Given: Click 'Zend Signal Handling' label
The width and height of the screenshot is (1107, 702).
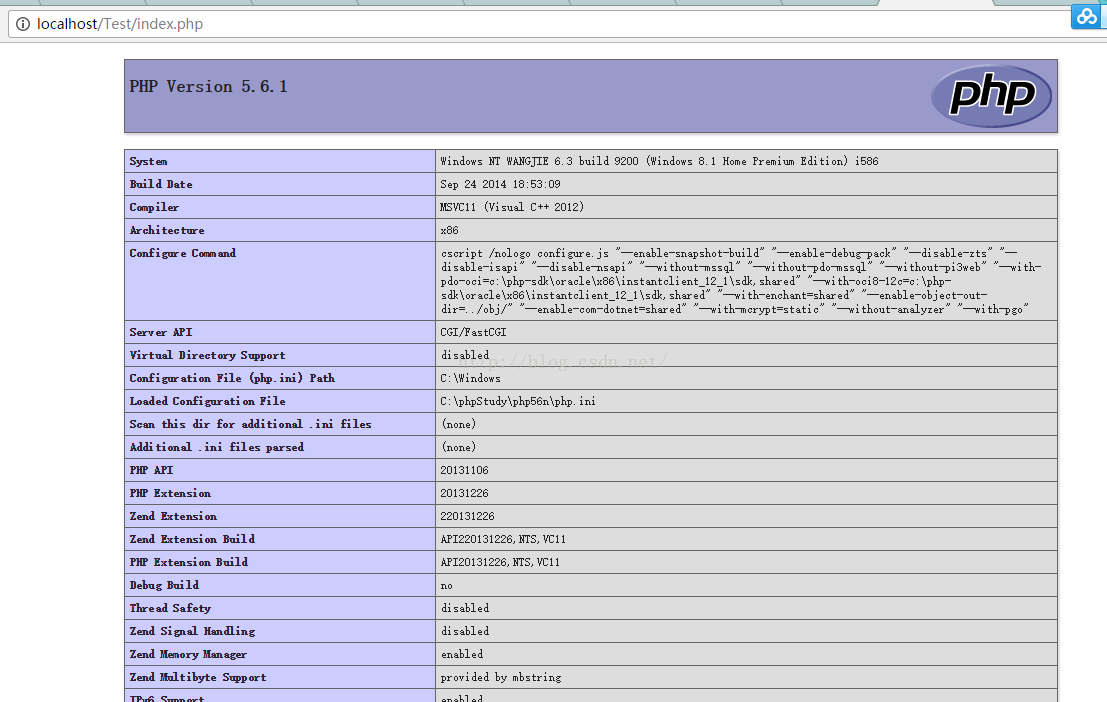Looking at the screenshot, I should tap(192, 631).
